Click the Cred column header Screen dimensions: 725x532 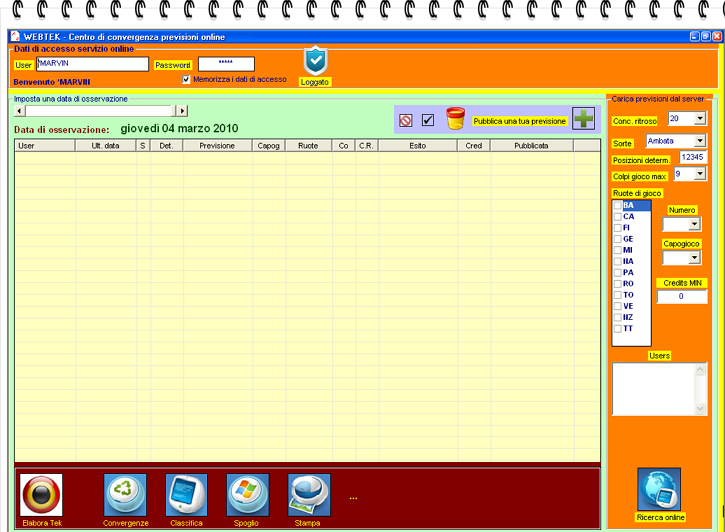[x=473, y=146]
